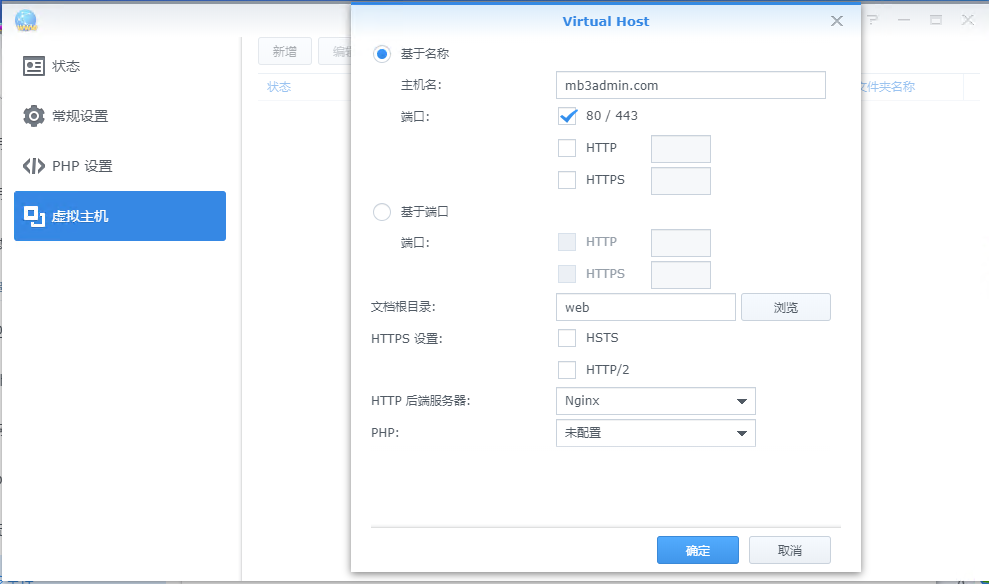This screenshot has width=989, height=584.
Task: Enable HTTP checkbox under 基于名称
Action: (567, 148)
